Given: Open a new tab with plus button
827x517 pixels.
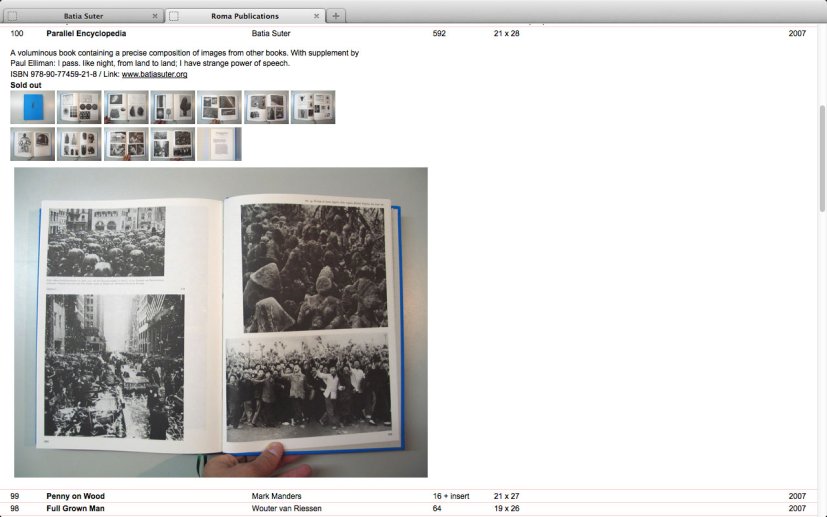Looking at the screenshot, I should point(335,16).
